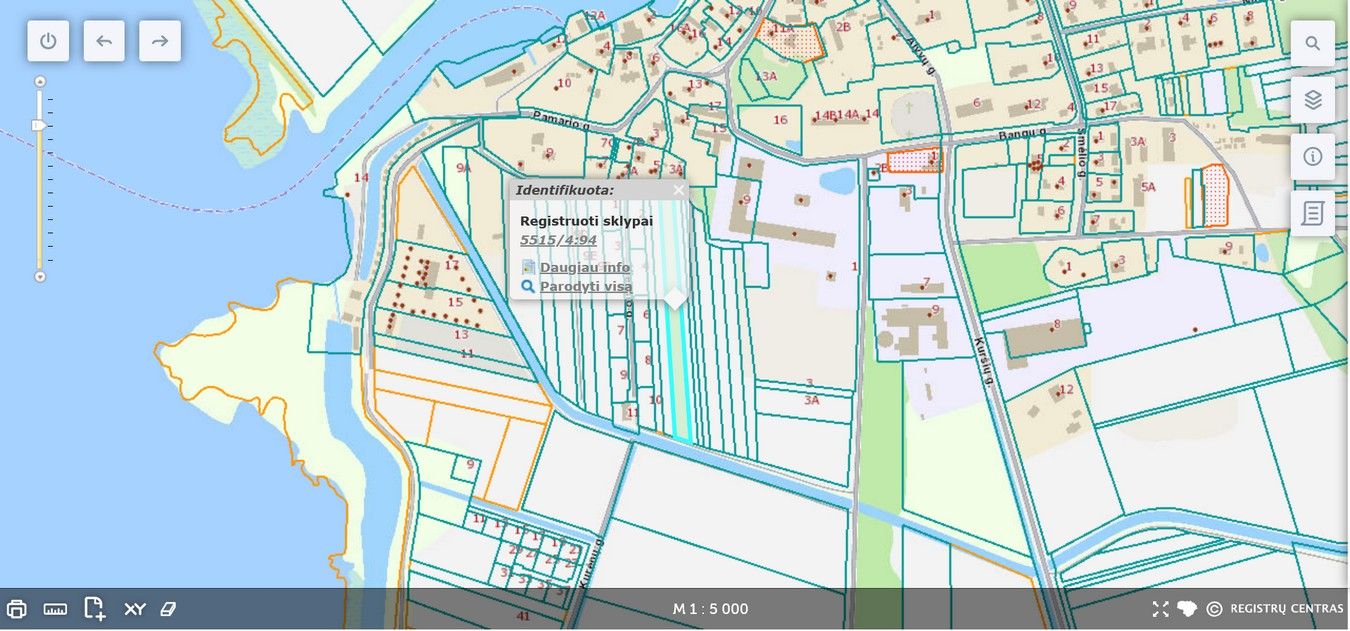Print the current map
The height and width of the screenshot is (631, 1350).
click(17, 609)
